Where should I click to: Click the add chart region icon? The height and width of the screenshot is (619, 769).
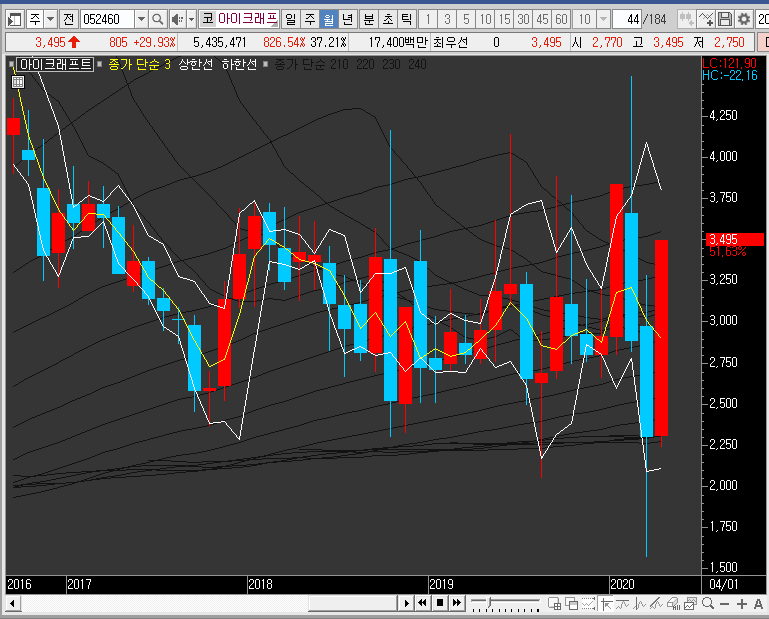[x=554, y=604]
